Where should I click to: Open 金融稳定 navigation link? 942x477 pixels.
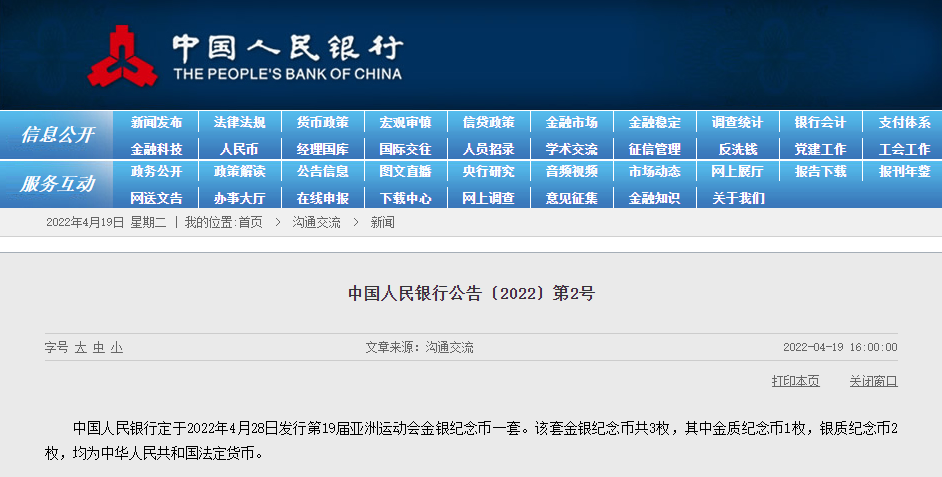654,123
